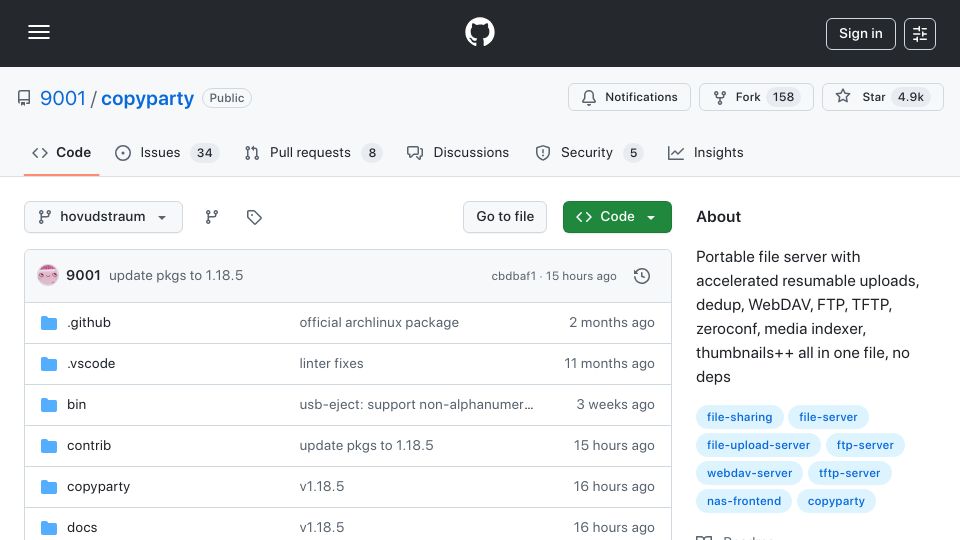The width and height of the screenshot is (960, 540).
Task: Select the copyparty topic tag
Action: (836, 501)
